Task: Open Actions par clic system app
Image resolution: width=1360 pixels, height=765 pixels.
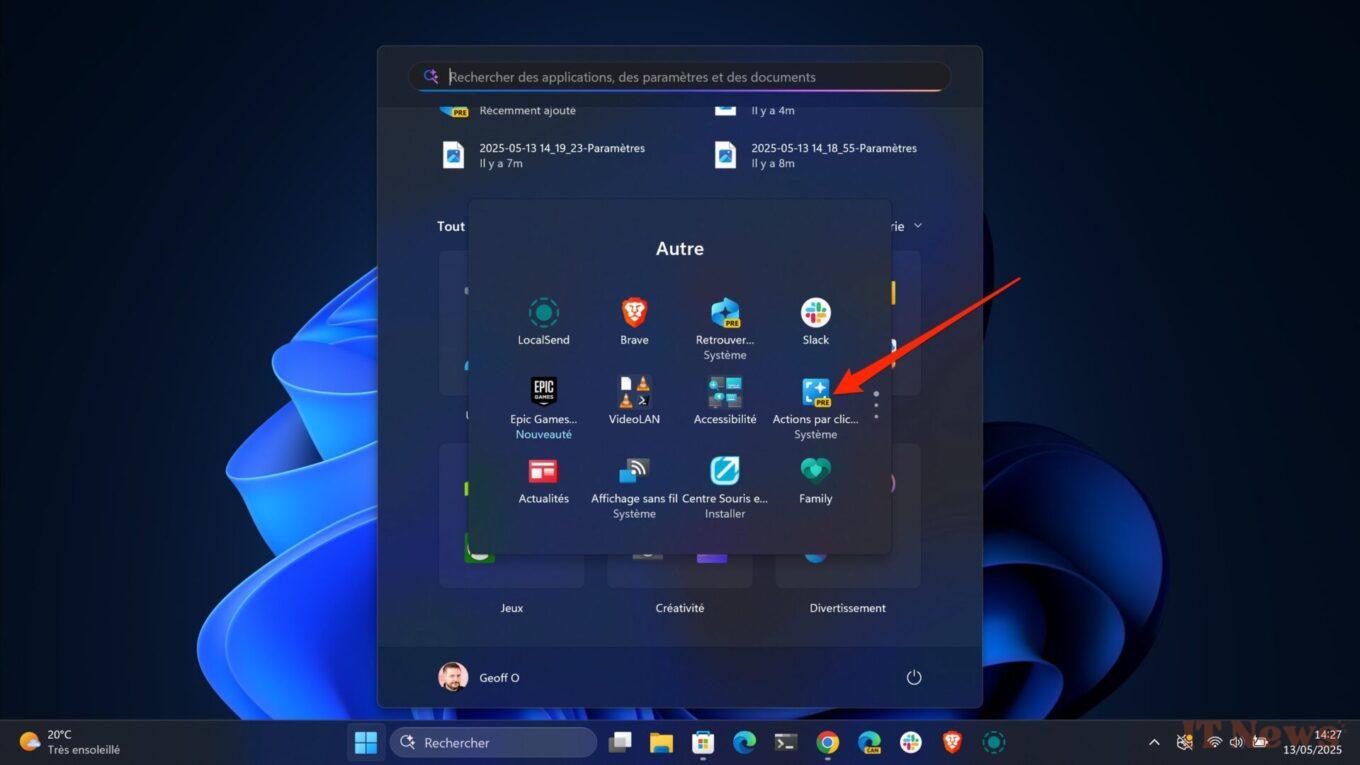Action: tap(815, 407)
